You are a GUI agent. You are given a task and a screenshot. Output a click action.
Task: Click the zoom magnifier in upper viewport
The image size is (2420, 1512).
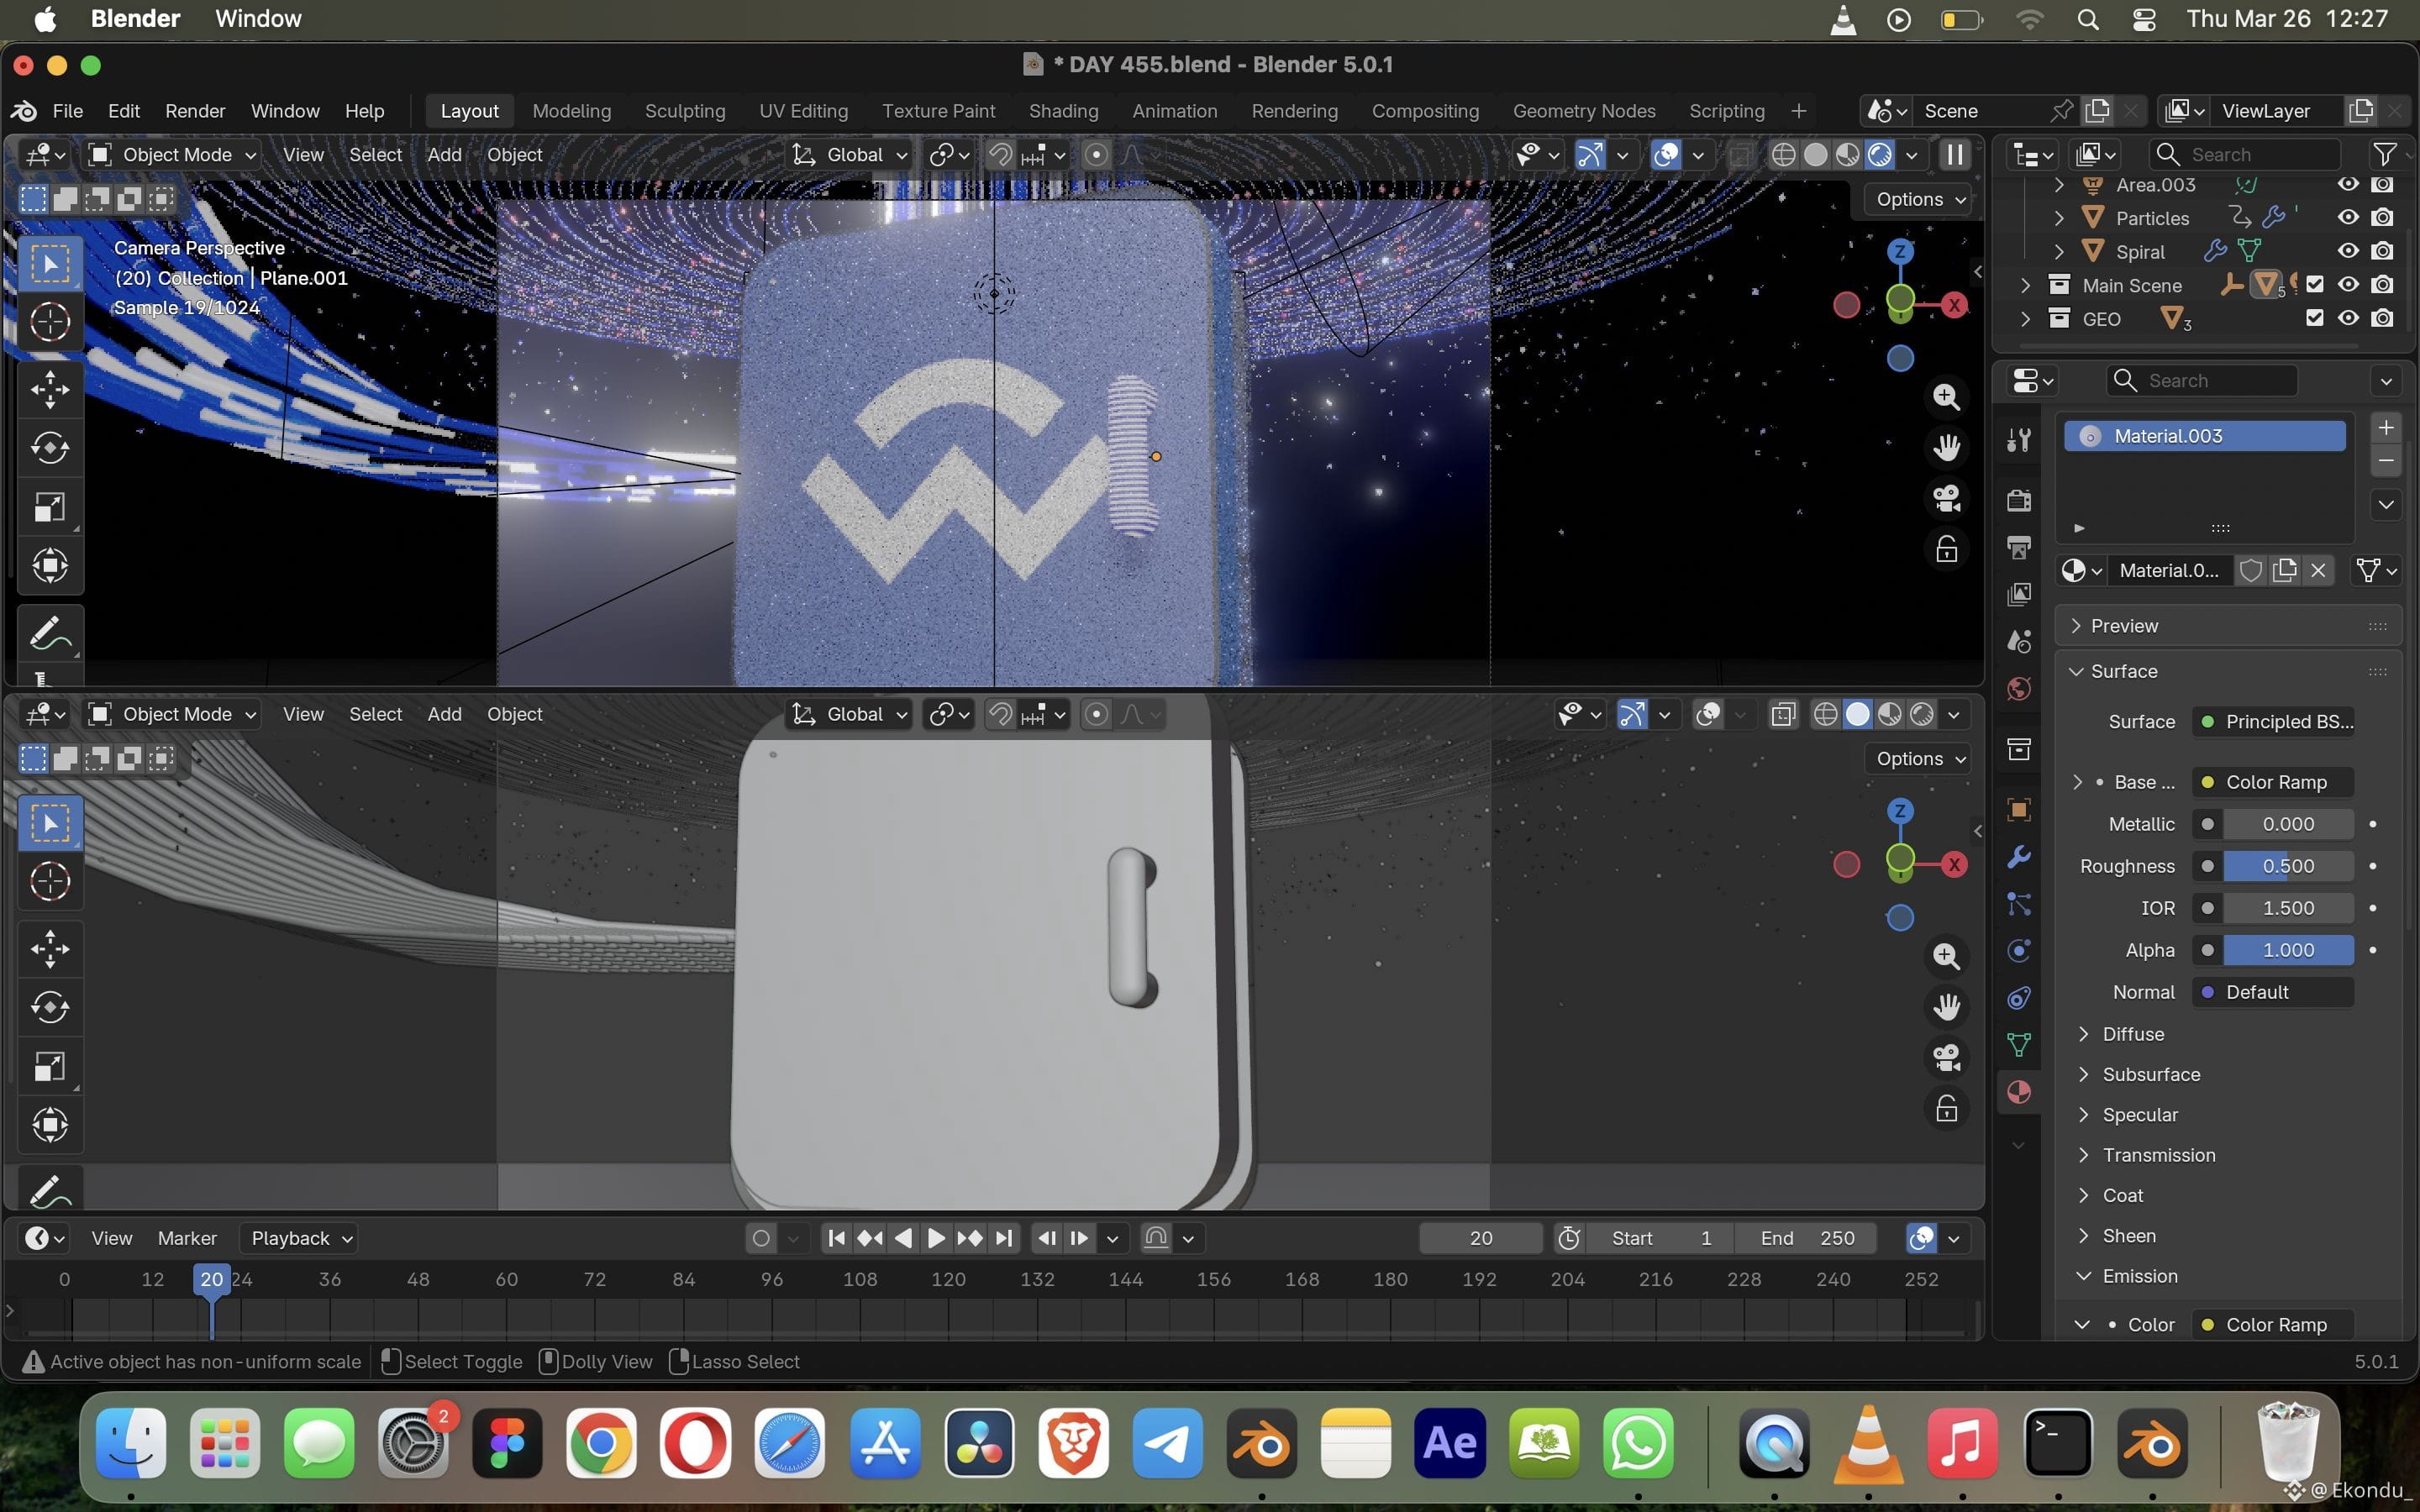[1946, 397]
